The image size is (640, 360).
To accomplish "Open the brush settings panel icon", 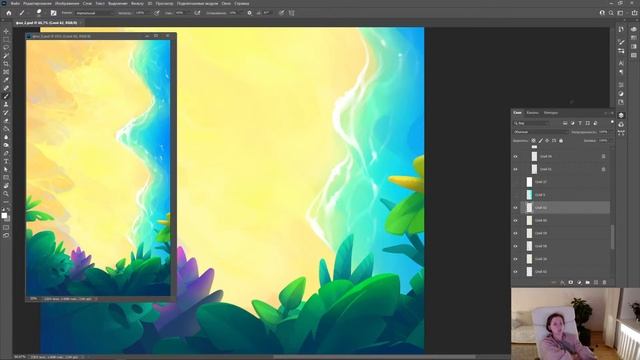I will (53, 13).
